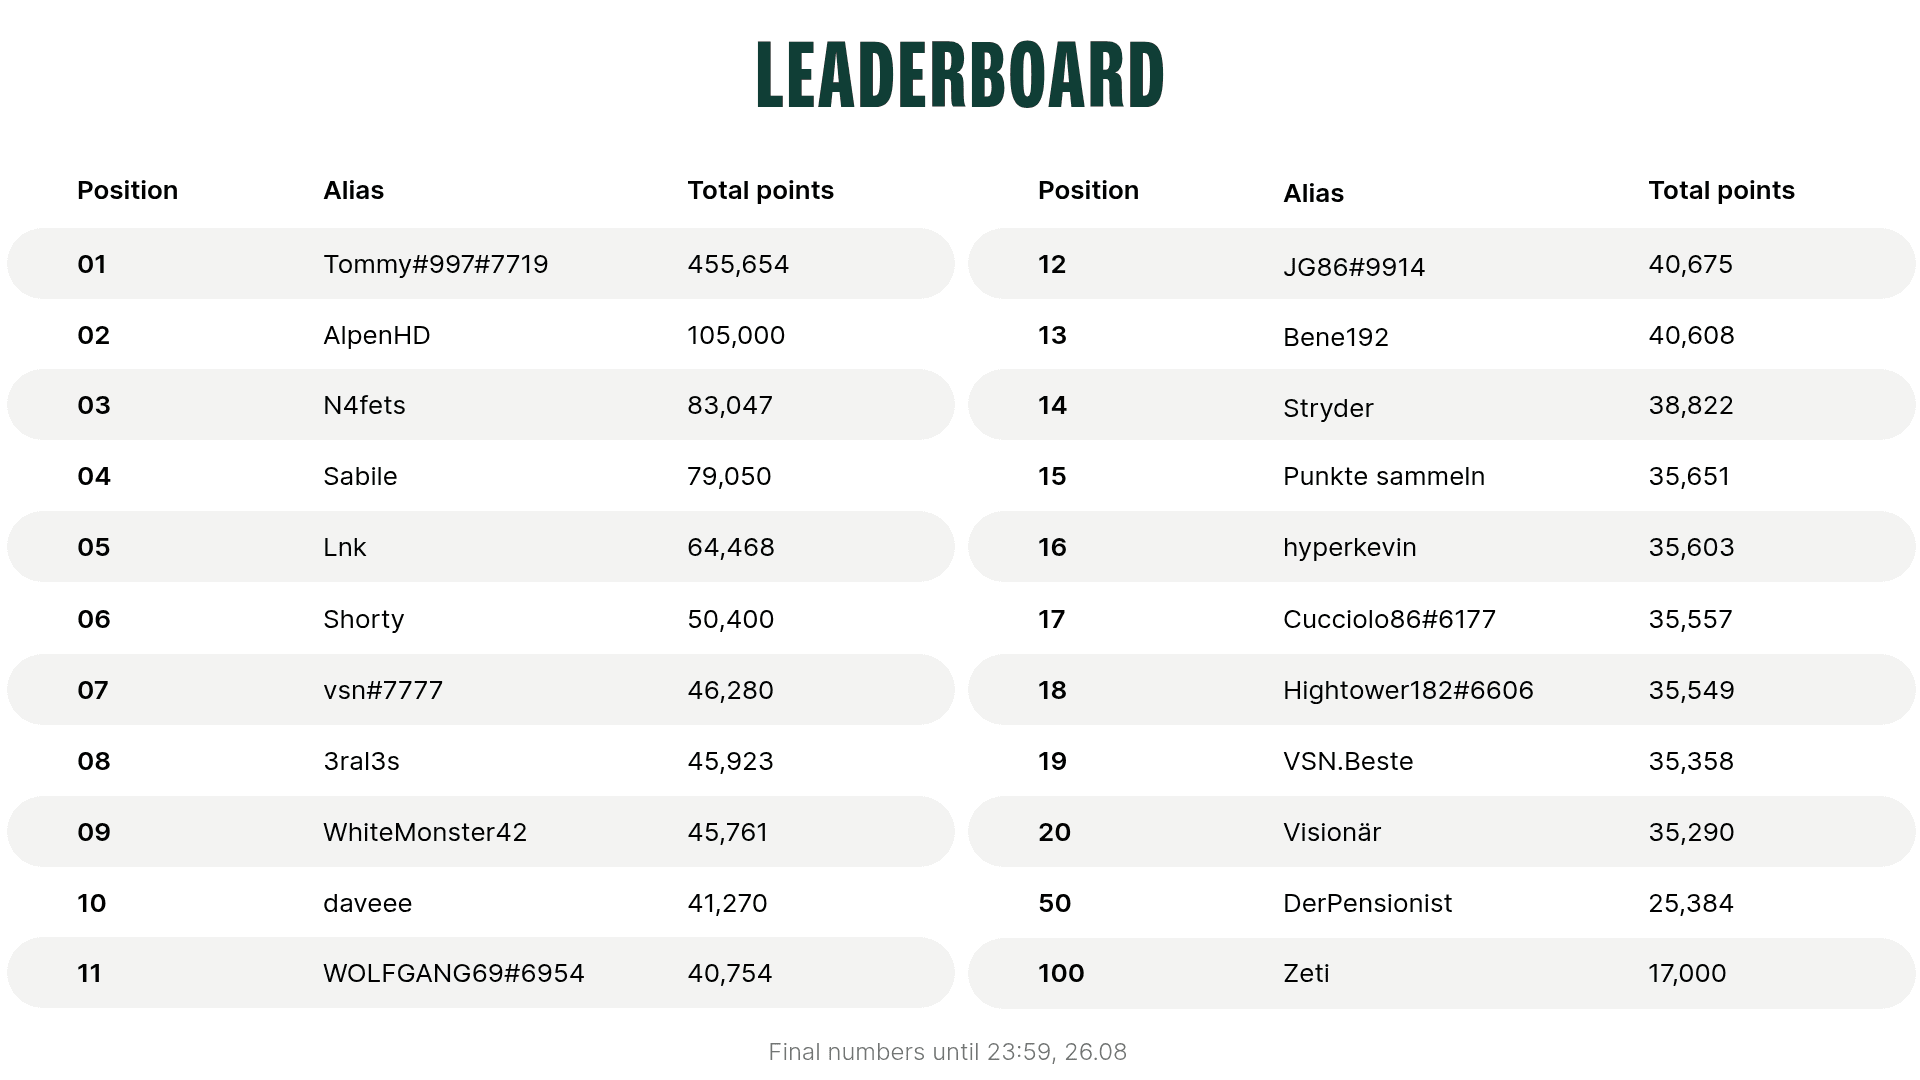Click the AlpenHD alias
1920x1080 pixels.
point(377,335)
